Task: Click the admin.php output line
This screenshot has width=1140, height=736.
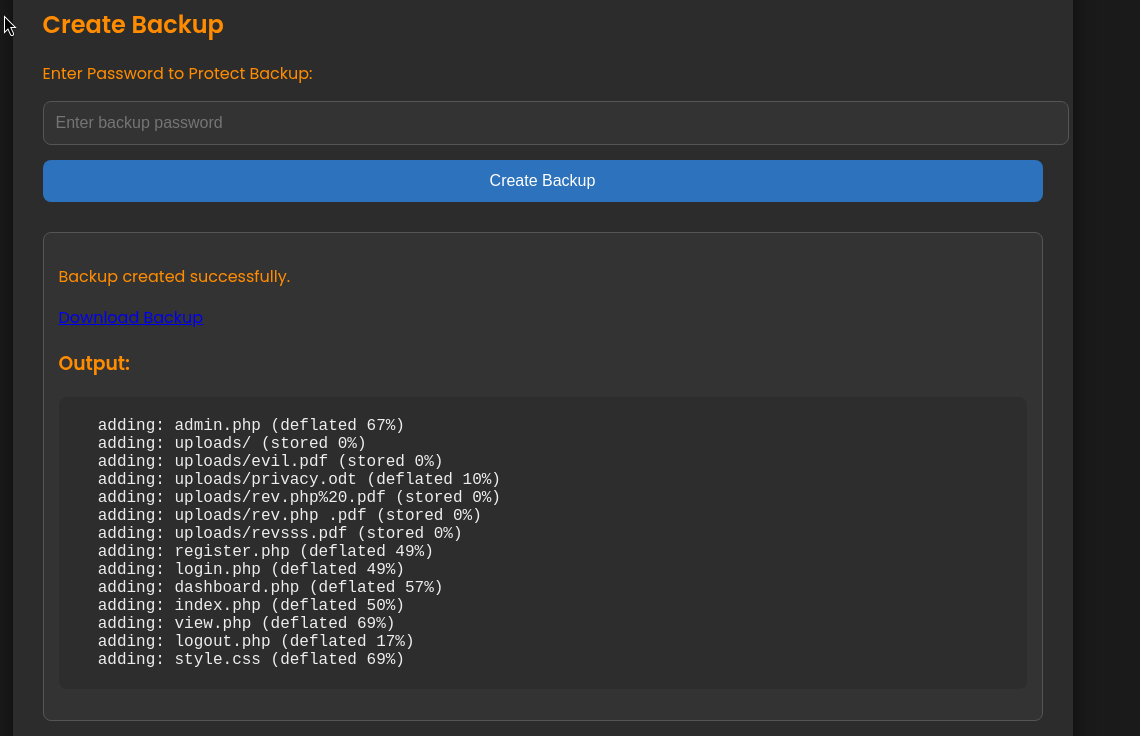Action: (250, 426)
